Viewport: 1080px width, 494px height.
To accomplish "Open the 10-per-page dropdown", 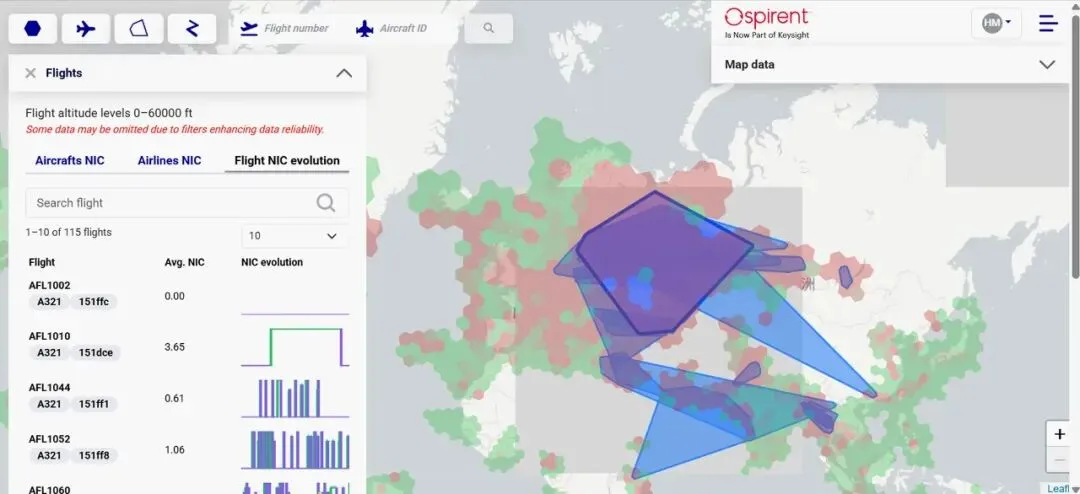I will pyautogui.click(x=294, y=236).
